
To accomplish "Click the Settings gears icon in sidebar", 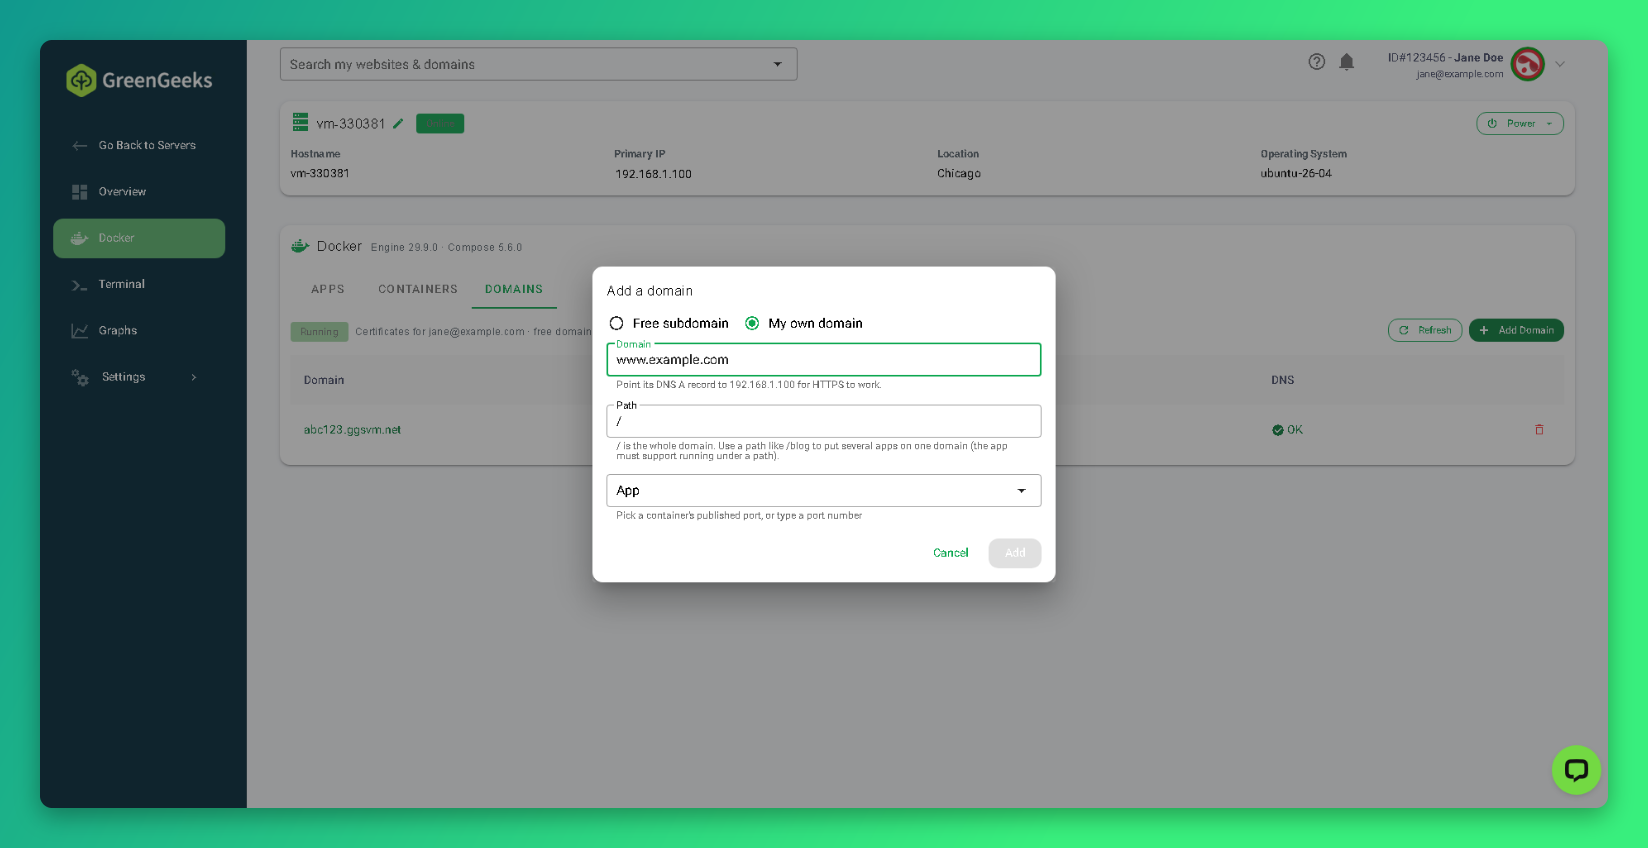I will tap(80, 377).
